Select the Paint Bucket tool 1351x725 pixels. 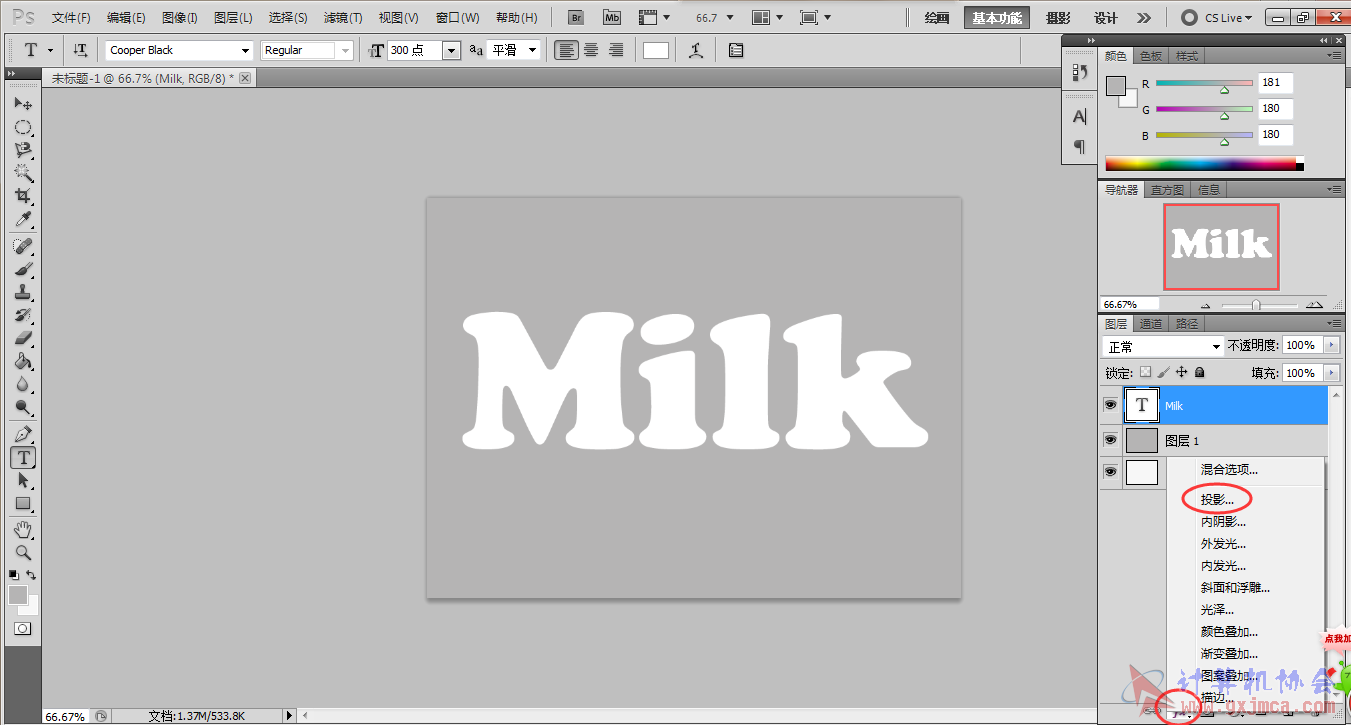23,361
